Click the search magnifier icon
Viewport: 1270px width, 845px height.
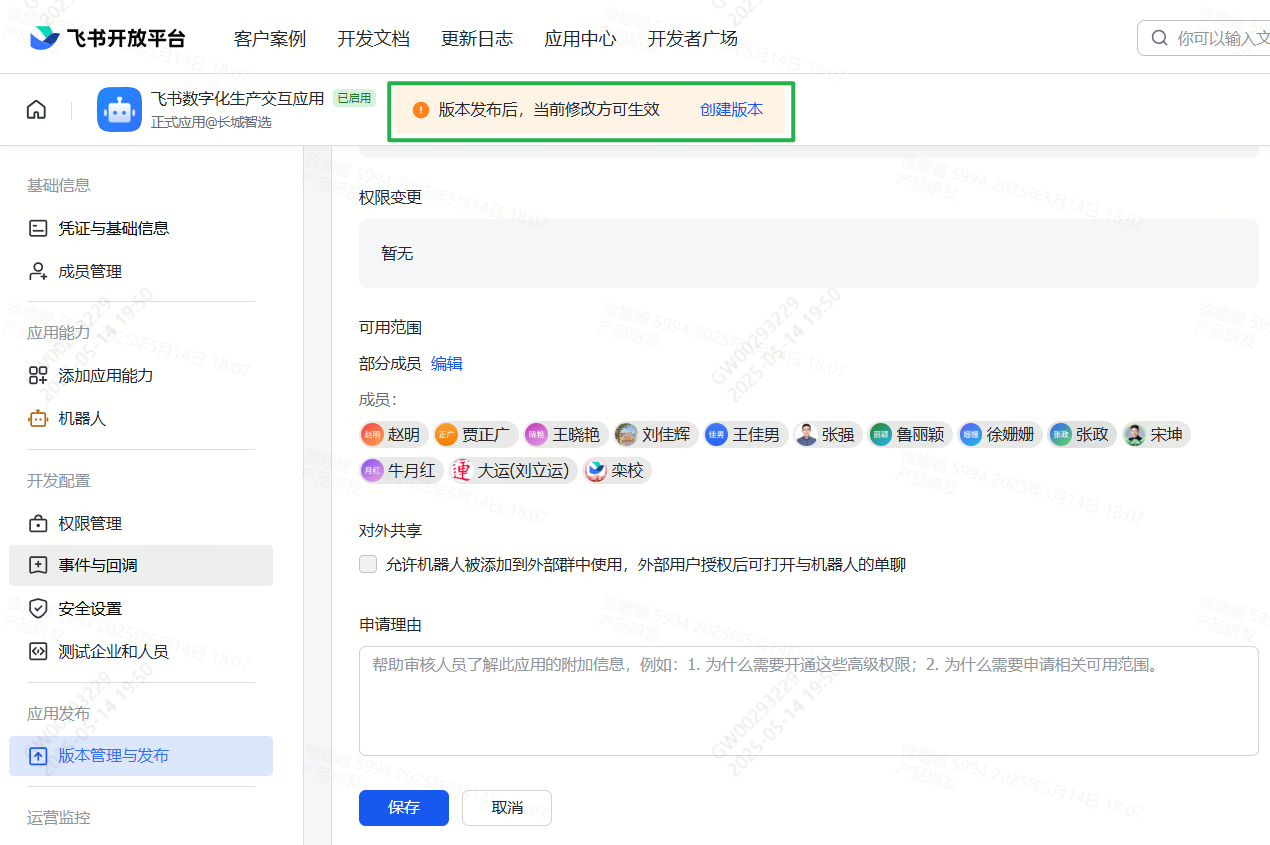pyautogui.click(x=1159, y=38)
